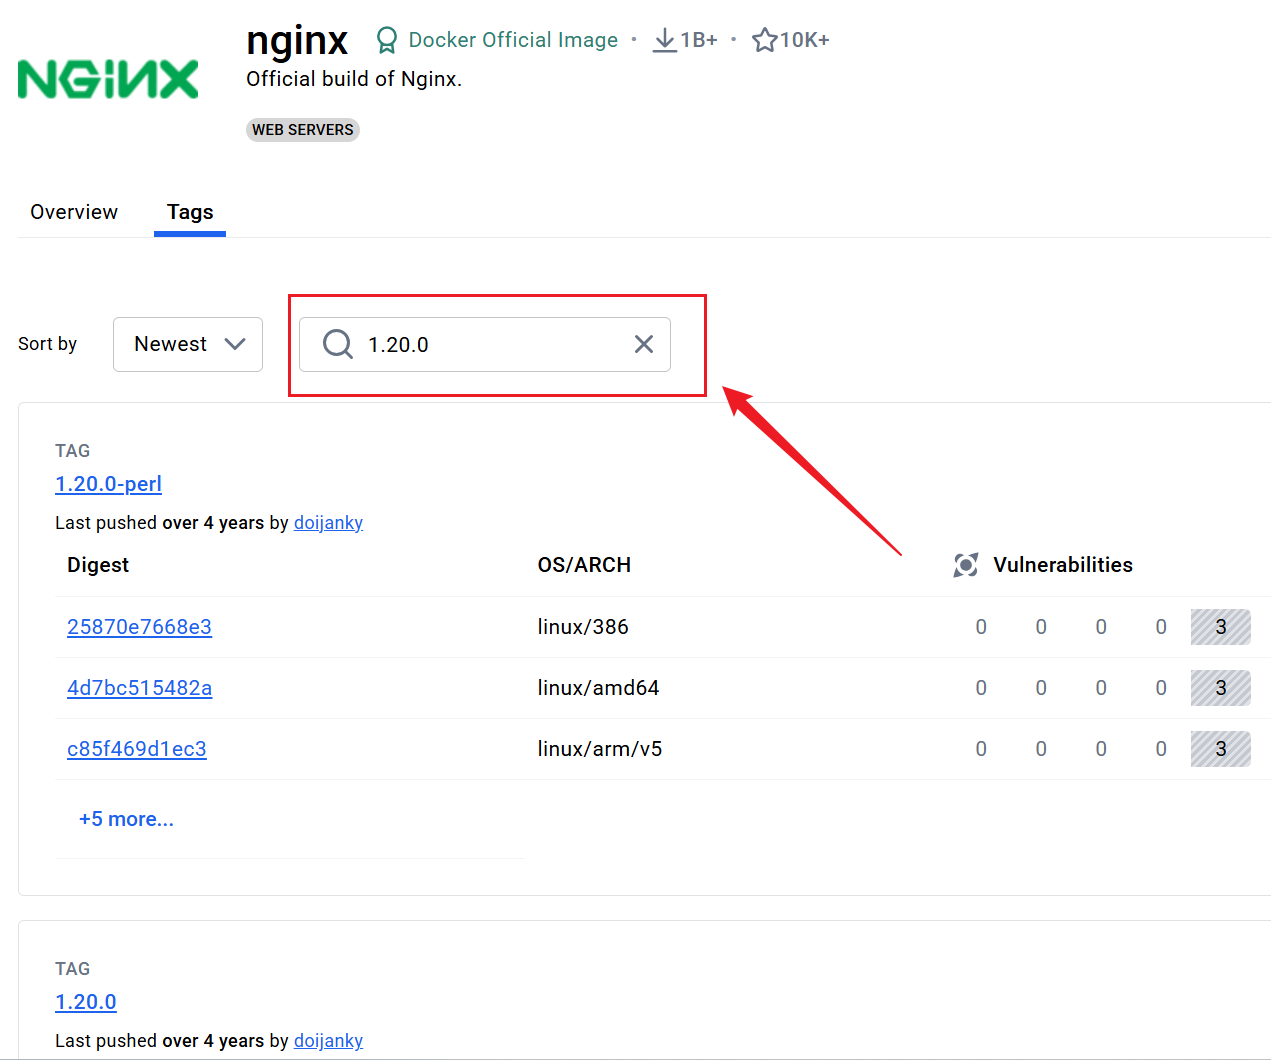Click the nginx repository title

(x=297, y=40)
